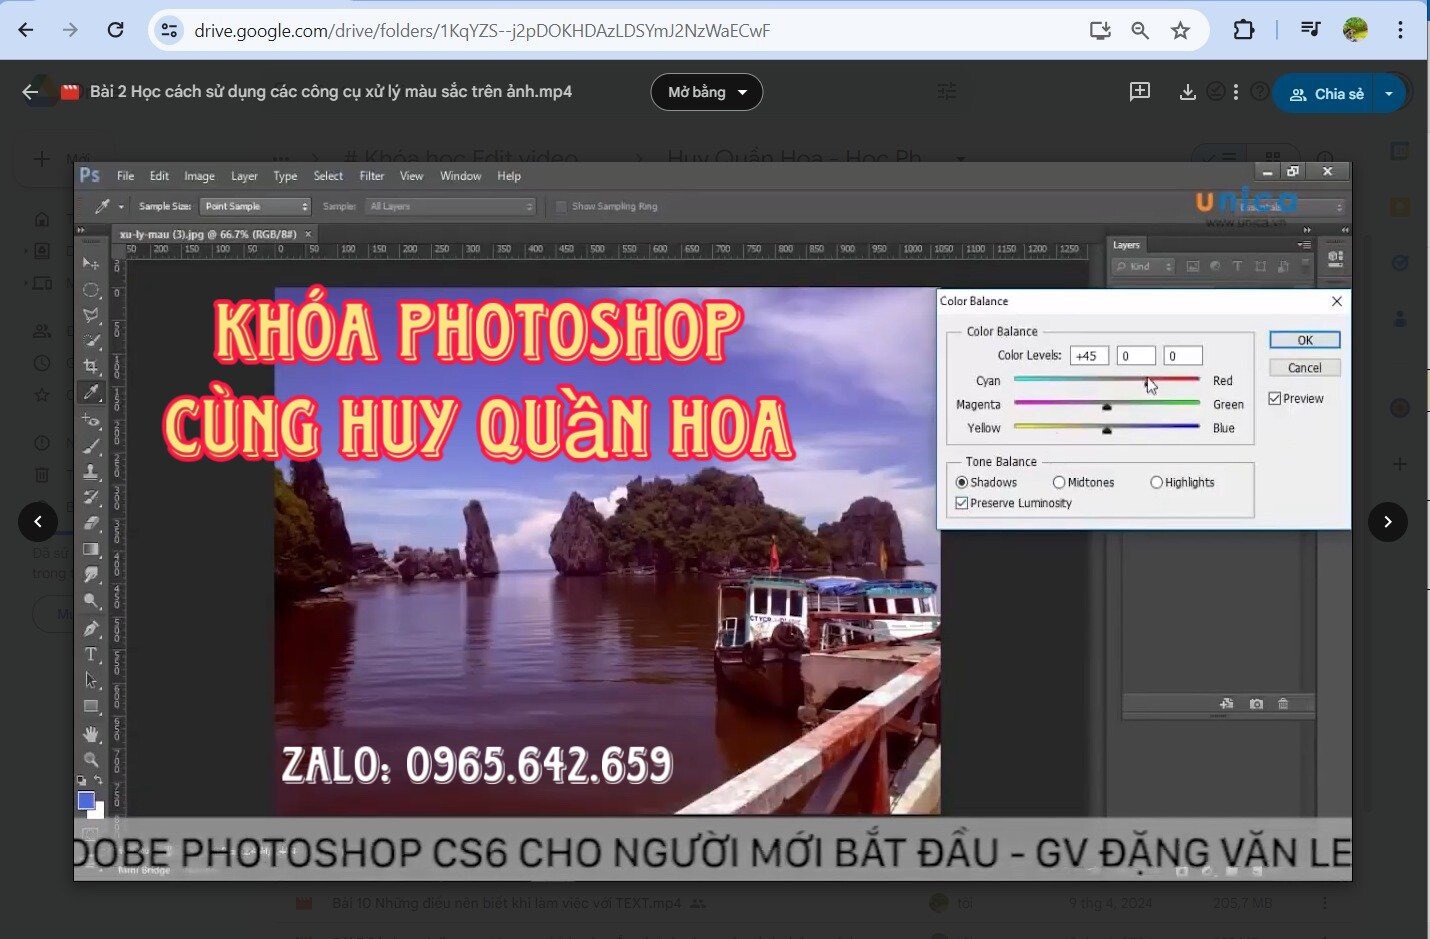Click the add comment icon in Drive viewer
1430x939 pixels.
tap(1139, 92)
